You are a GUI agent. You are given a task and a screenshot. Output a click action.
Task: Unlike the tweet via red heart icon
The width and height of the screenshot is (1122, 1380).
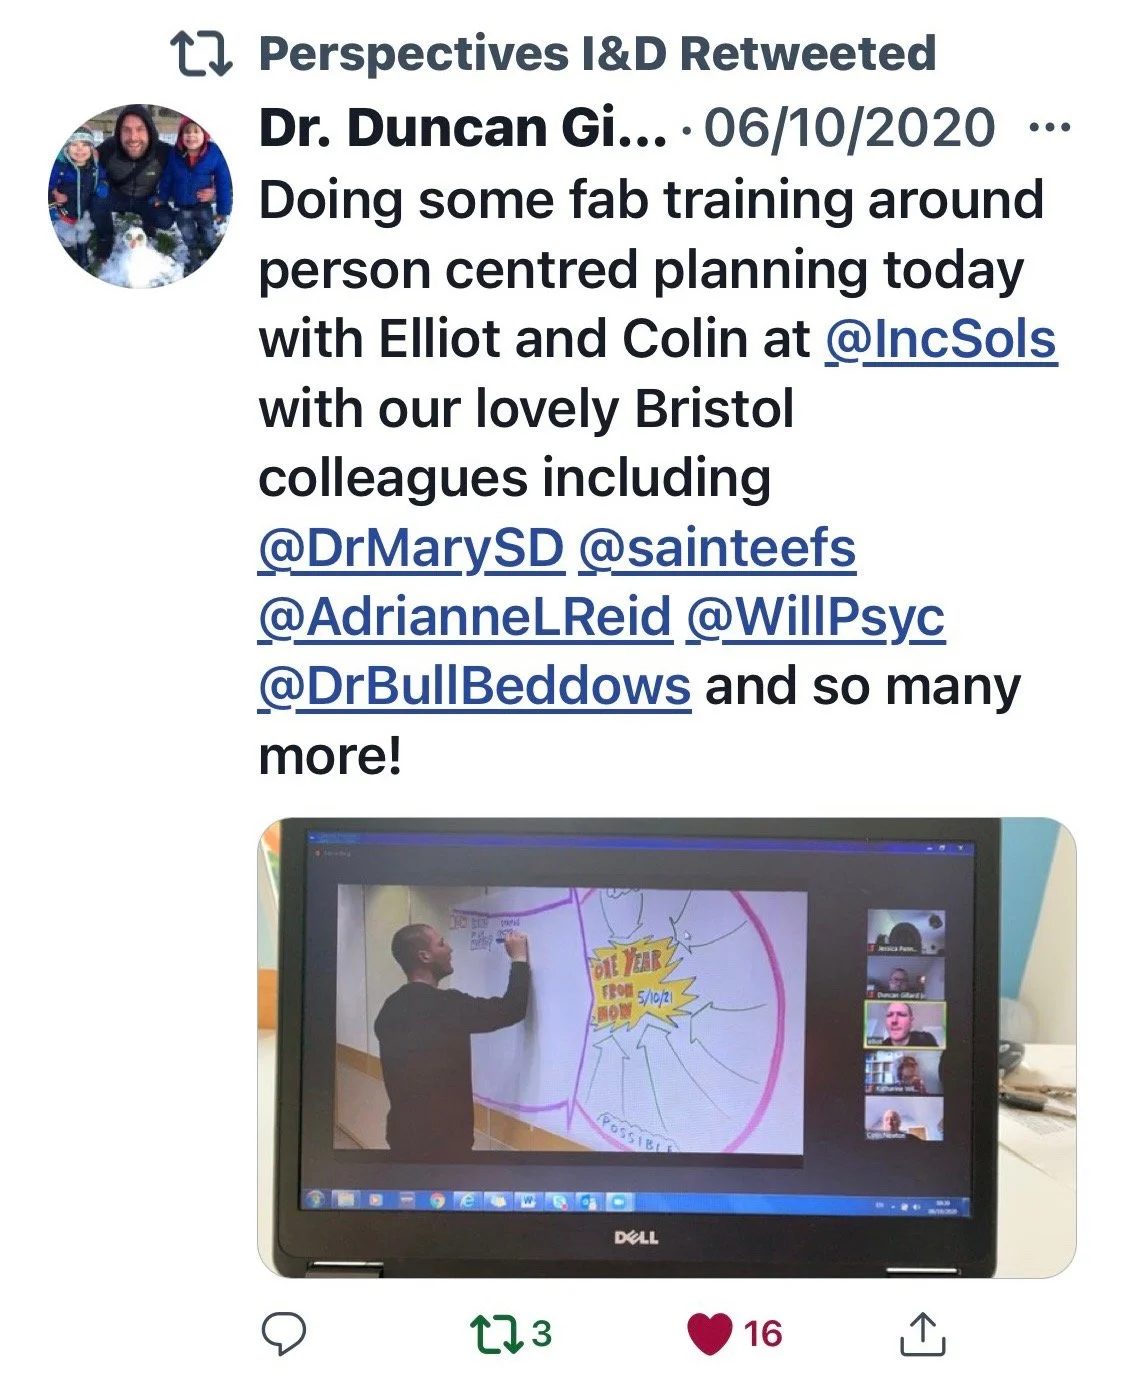click(x=709, y=1334)
